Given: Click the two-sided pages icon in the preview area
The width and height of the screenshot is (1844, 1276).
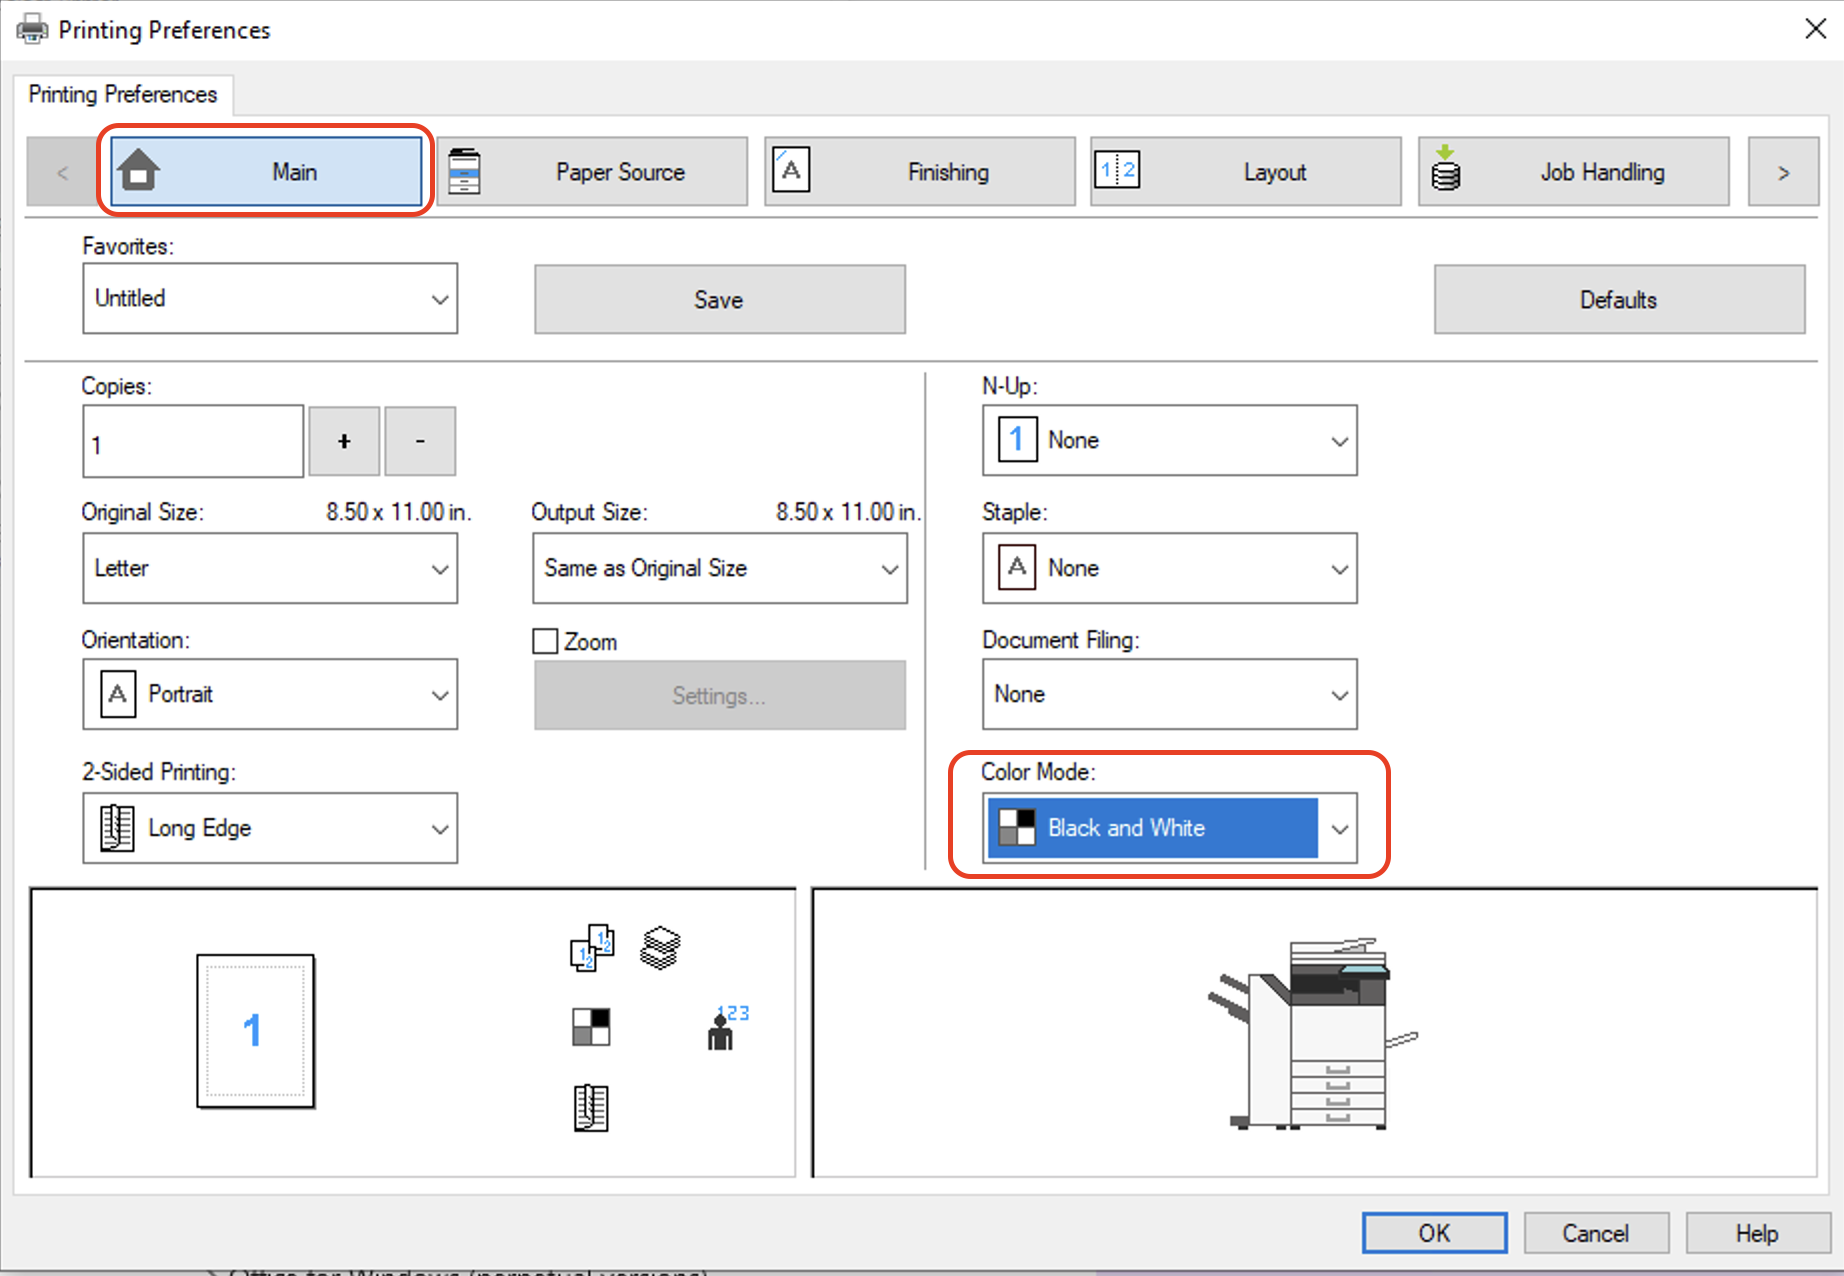Looking at the screenshot, I should pyautogui.click(x=591, y=947).
